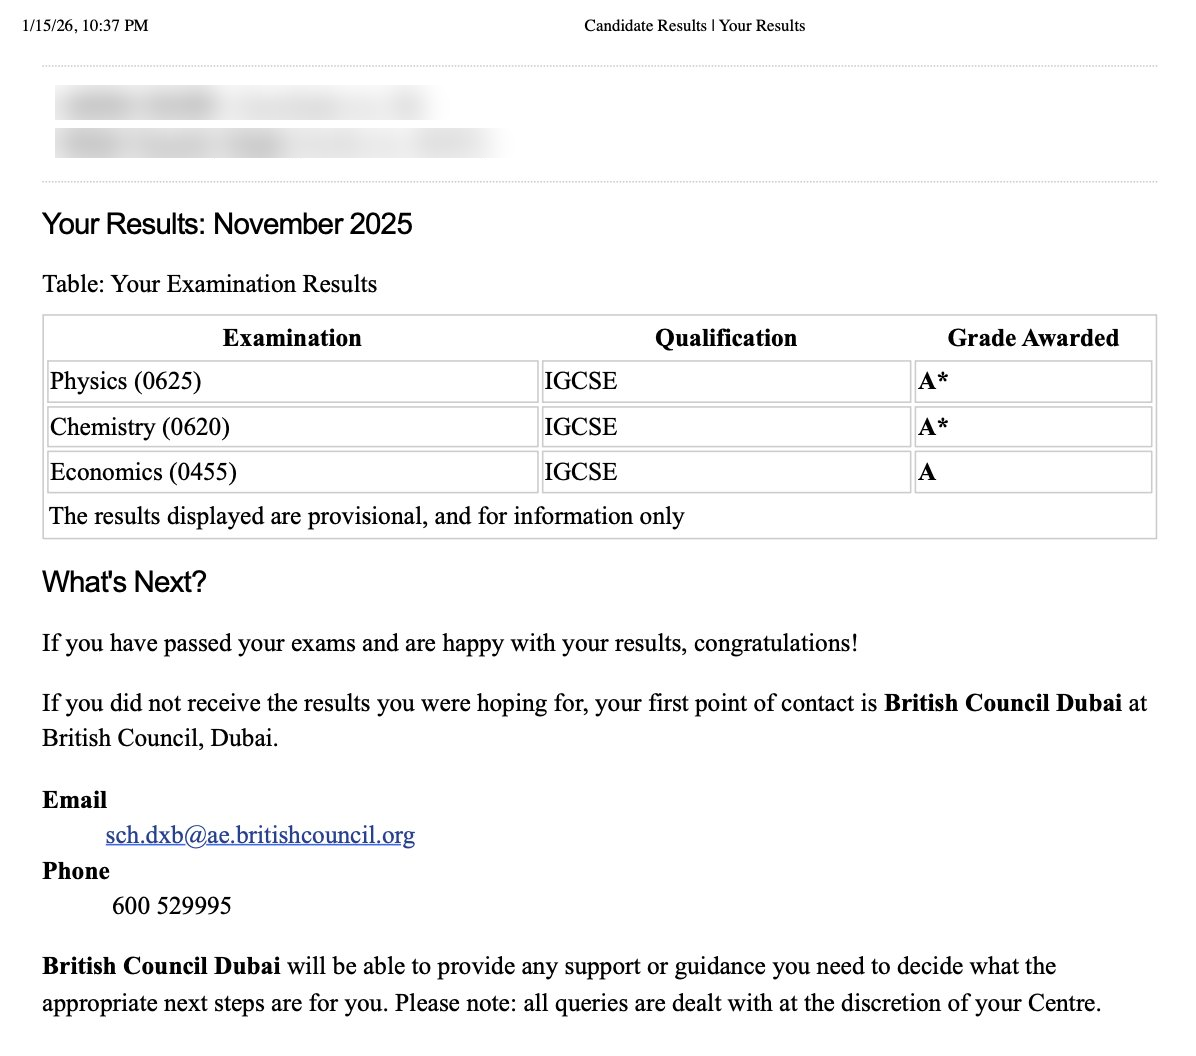Click the "Table: Your Examination Results" caption

click(210, 284)
